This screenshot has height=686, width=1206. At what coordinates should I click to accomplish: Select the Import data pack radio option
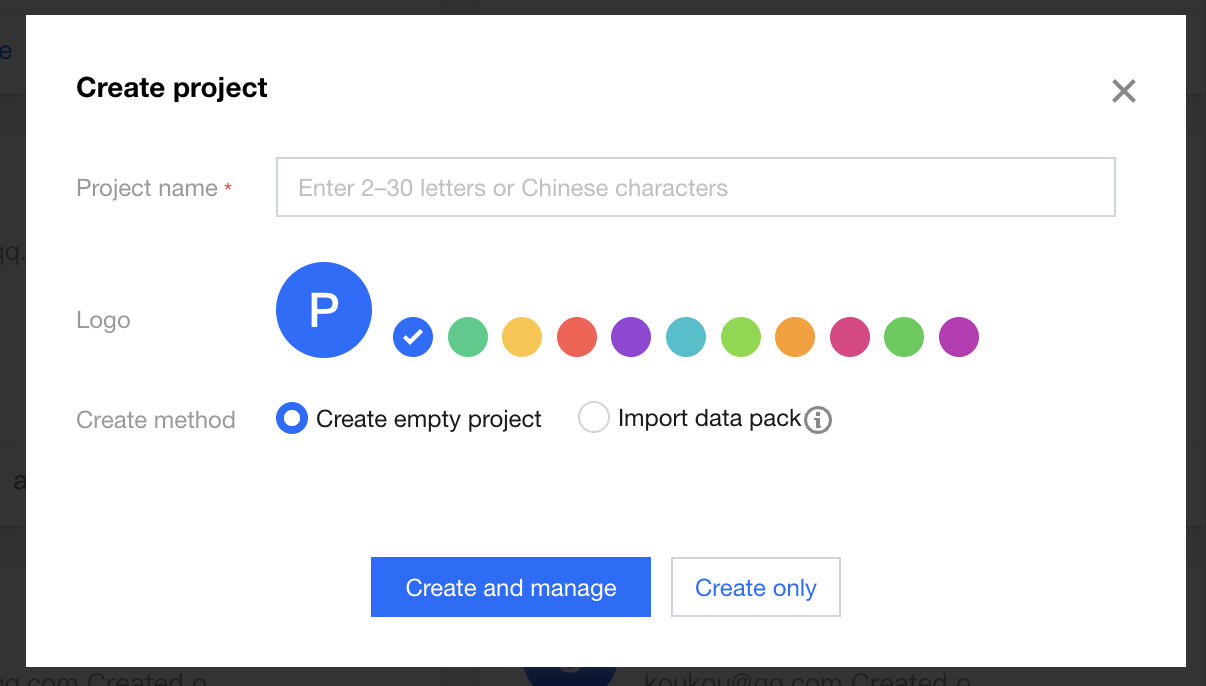coord(594,418)
